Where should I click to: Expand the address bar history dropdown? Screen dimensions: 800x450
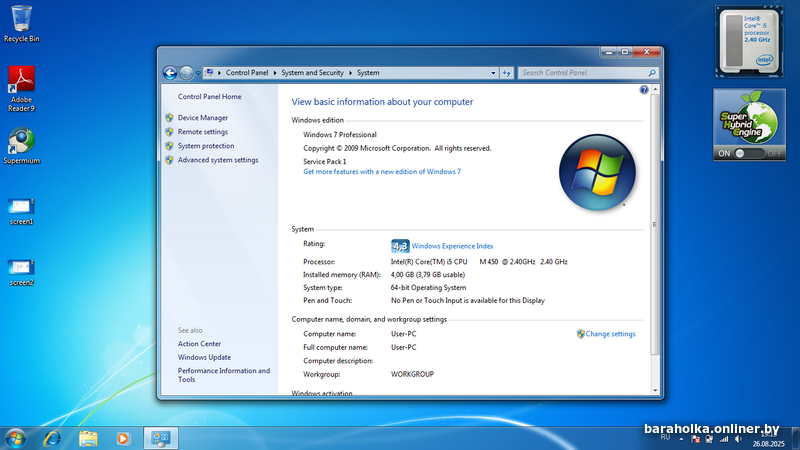coord(493,73)
